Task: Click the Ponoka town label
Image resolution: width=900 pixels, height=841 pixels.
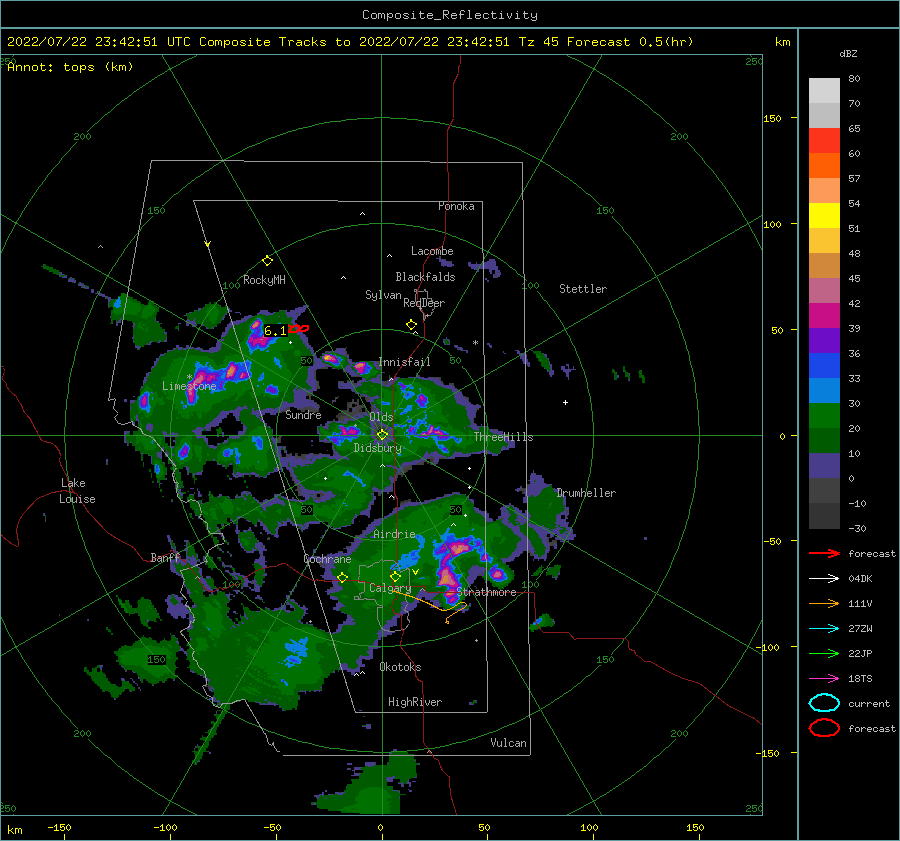Action: 456,206
